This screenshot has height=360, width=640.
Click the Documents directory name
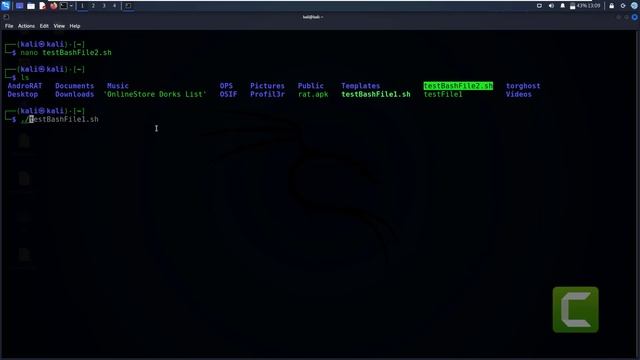pos(75,86)
